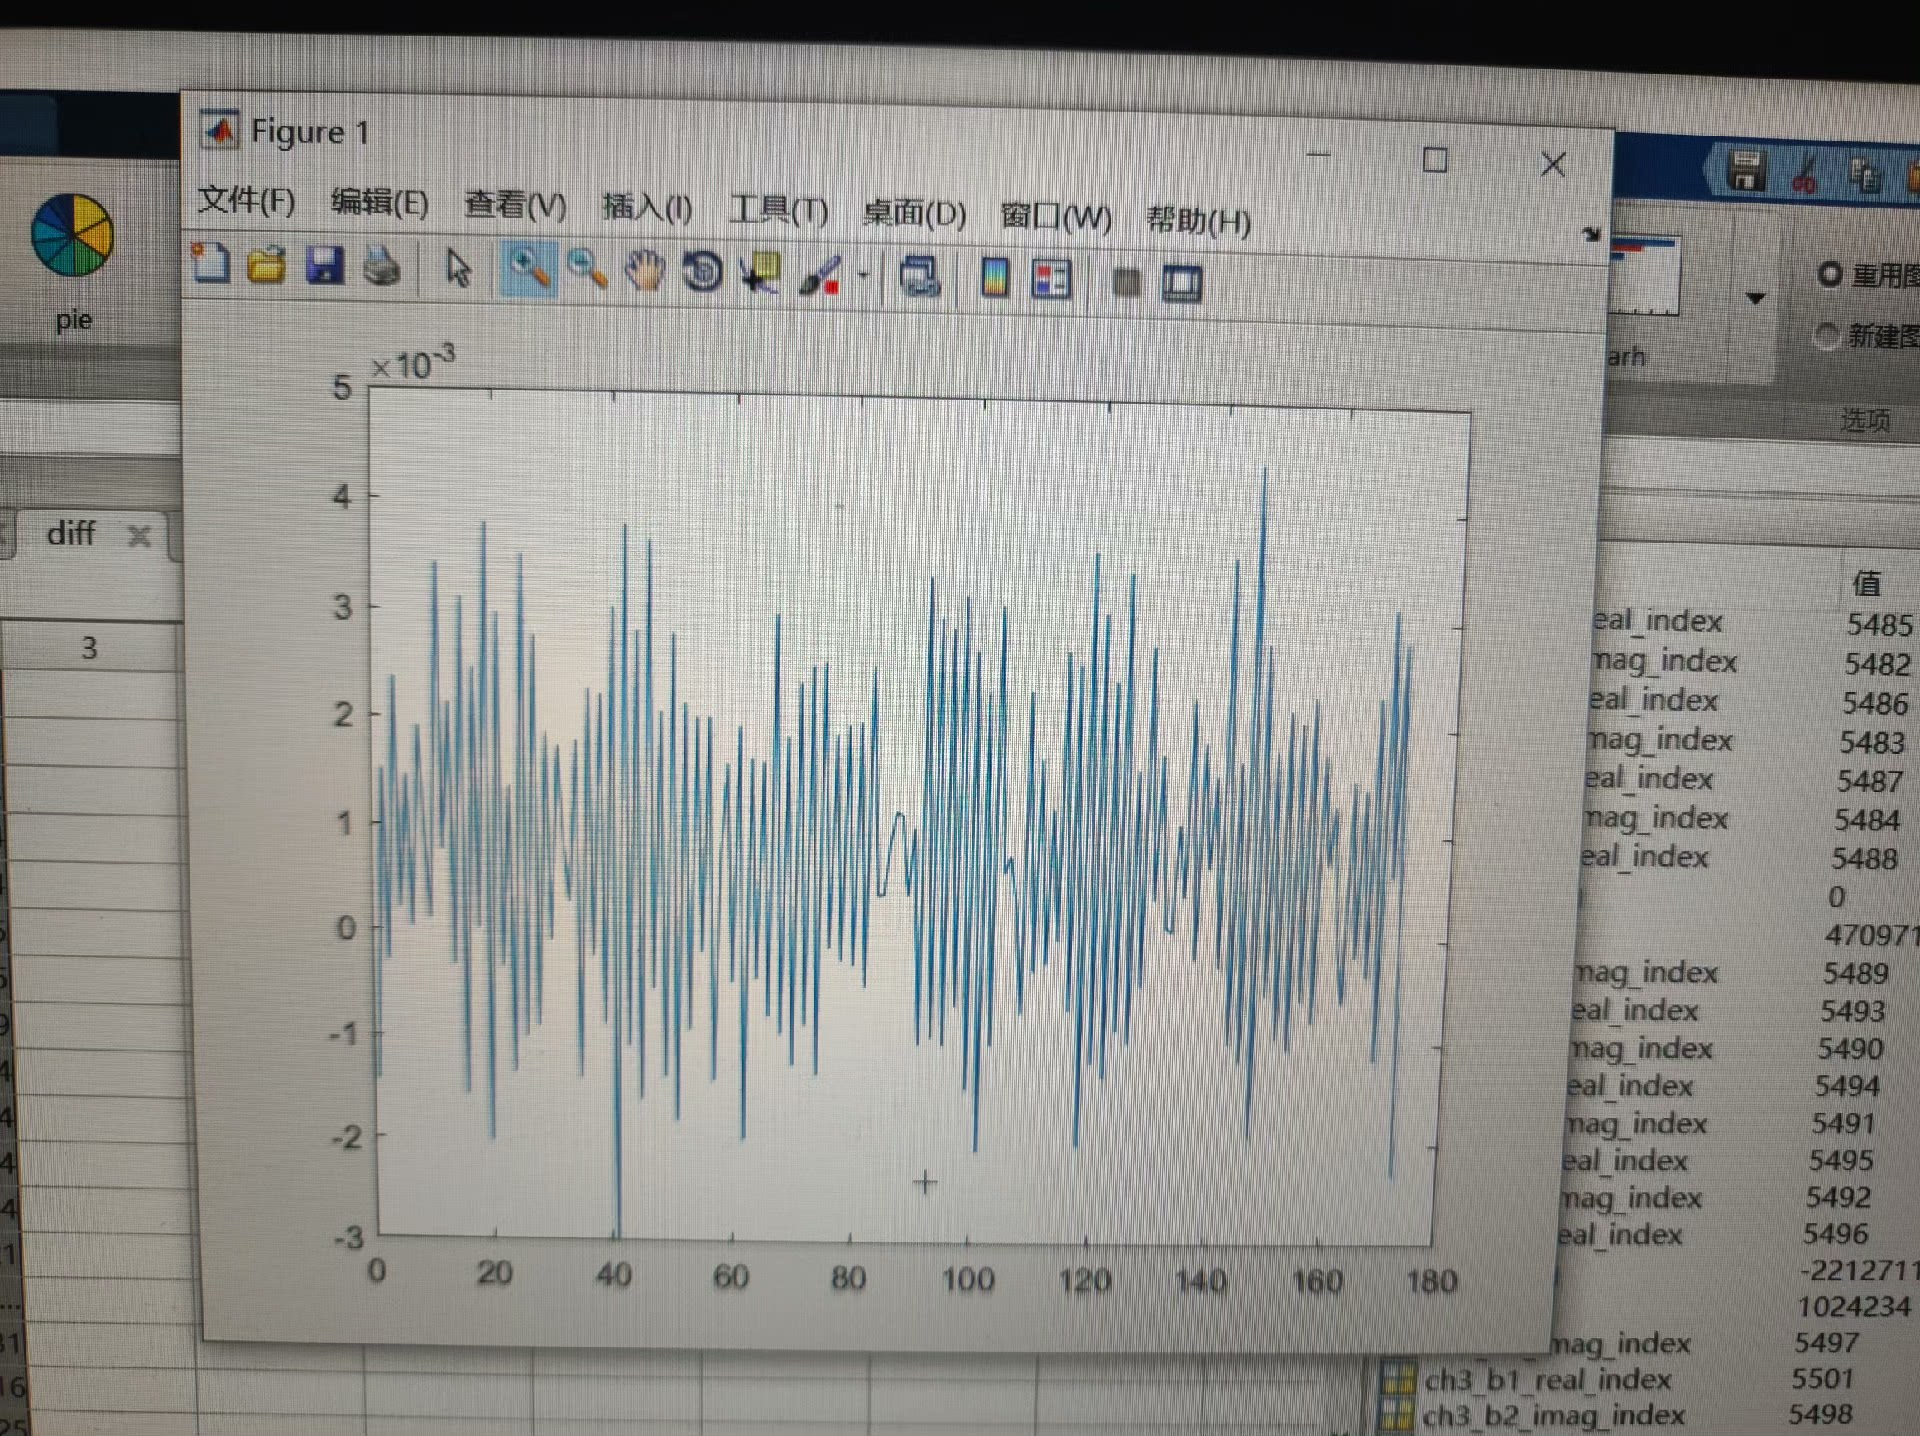Click the New Figure toolbar icon

(211, 264)
